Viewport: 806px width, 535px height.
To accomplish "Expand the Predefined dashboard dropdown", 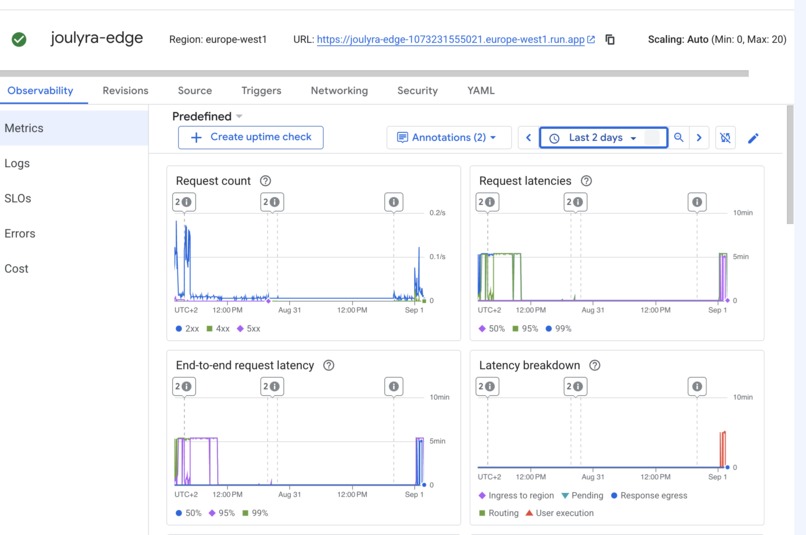I will click(x=207, y=116).
